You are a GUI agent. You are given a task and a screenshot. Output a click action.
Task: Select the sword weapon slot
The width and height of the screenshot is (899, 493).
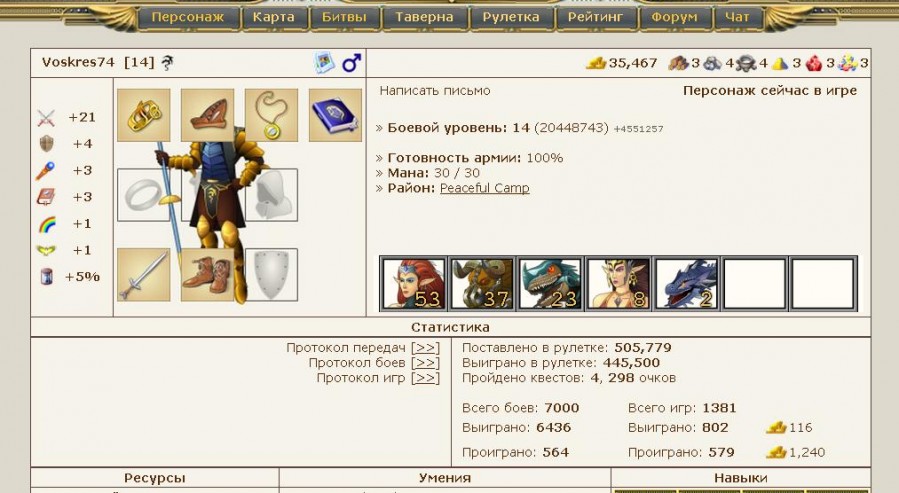pyautogui.click(x=143, y=275)
